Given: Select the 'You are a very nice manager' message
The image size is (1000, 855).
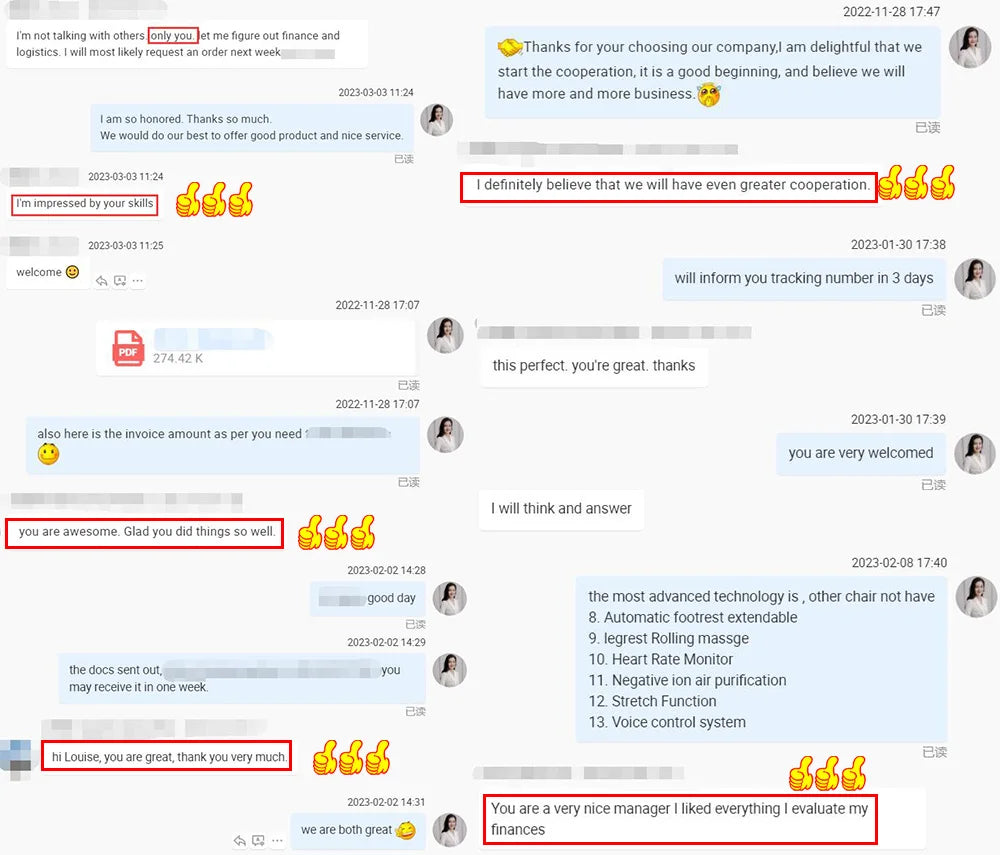Looking at the screenshot, I should [680, 819].
